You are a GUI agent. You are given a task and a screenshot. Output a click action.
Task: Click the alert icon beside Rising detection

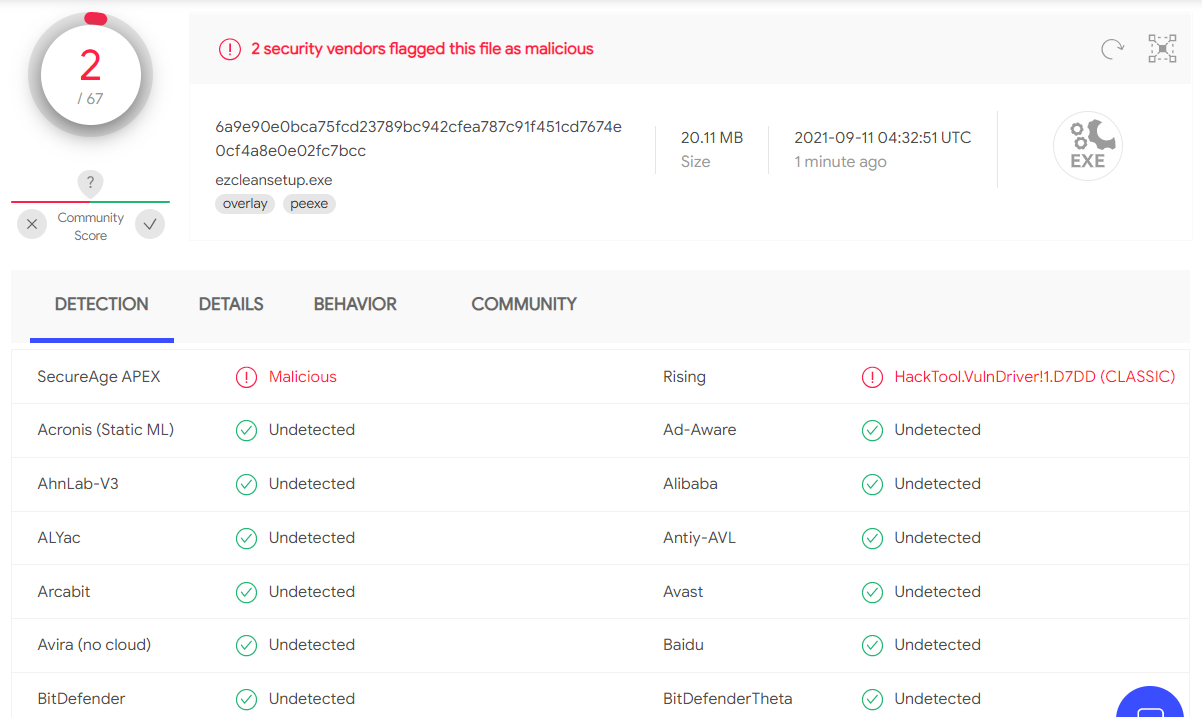[x=872, y=377]
